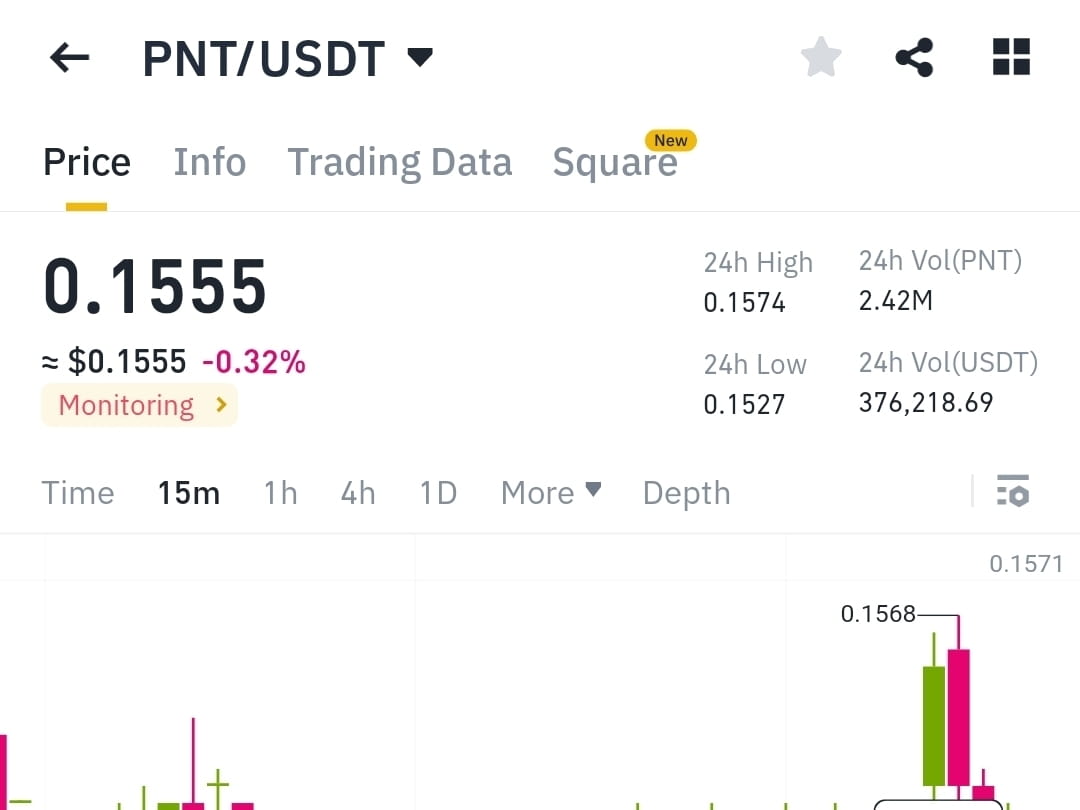Viewport: 1080px width, 810px height.
Task: Open the grid layout icon top right
Action: pyautogui.click(x=1011, y=57)
